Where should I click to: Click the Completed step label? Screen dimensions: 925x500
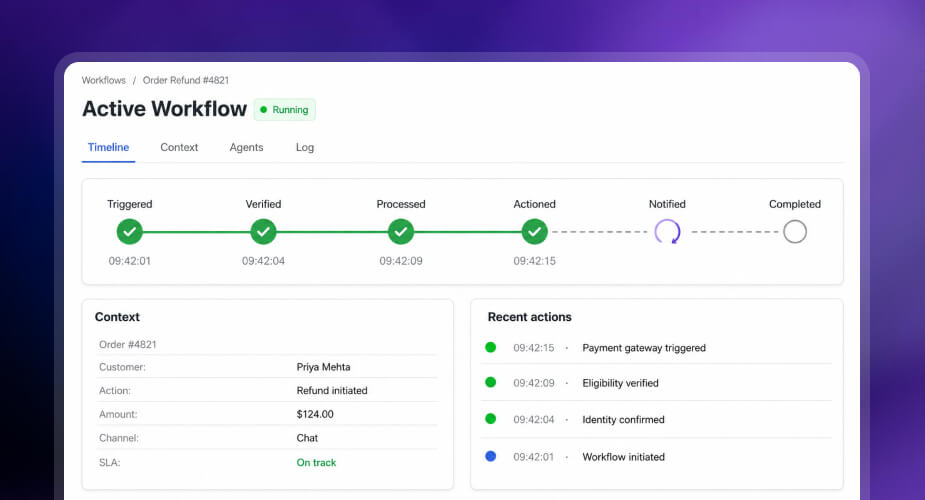coord(795,204)
